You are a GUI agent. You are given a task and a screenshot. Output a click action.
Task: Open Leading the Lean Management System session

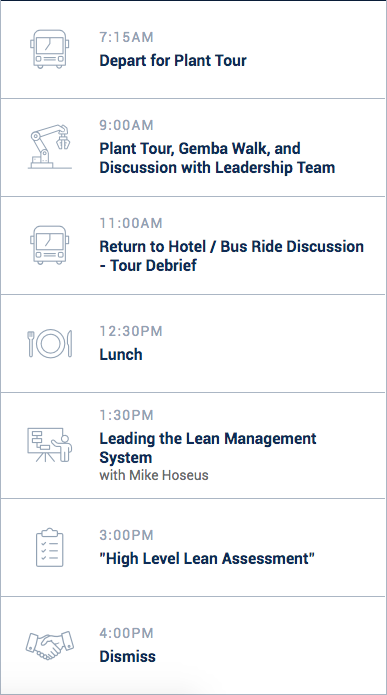(208, 448)
